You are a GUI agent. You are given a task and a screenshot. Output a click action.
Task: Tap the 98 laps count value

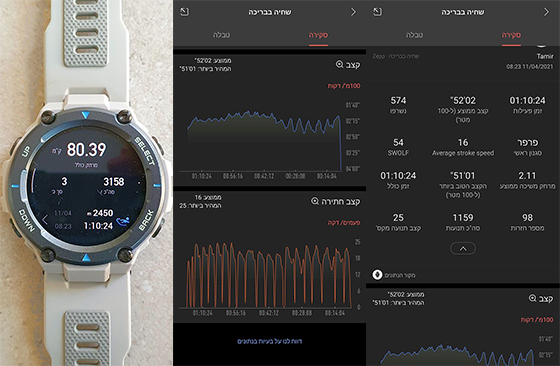coord(528,217)
